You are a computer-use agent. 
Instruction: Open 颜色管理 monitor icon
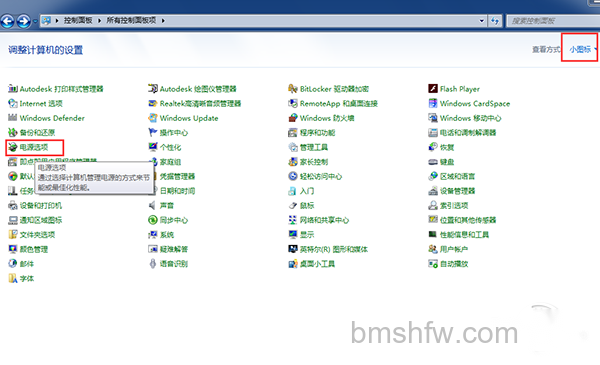tap(13, 249)
